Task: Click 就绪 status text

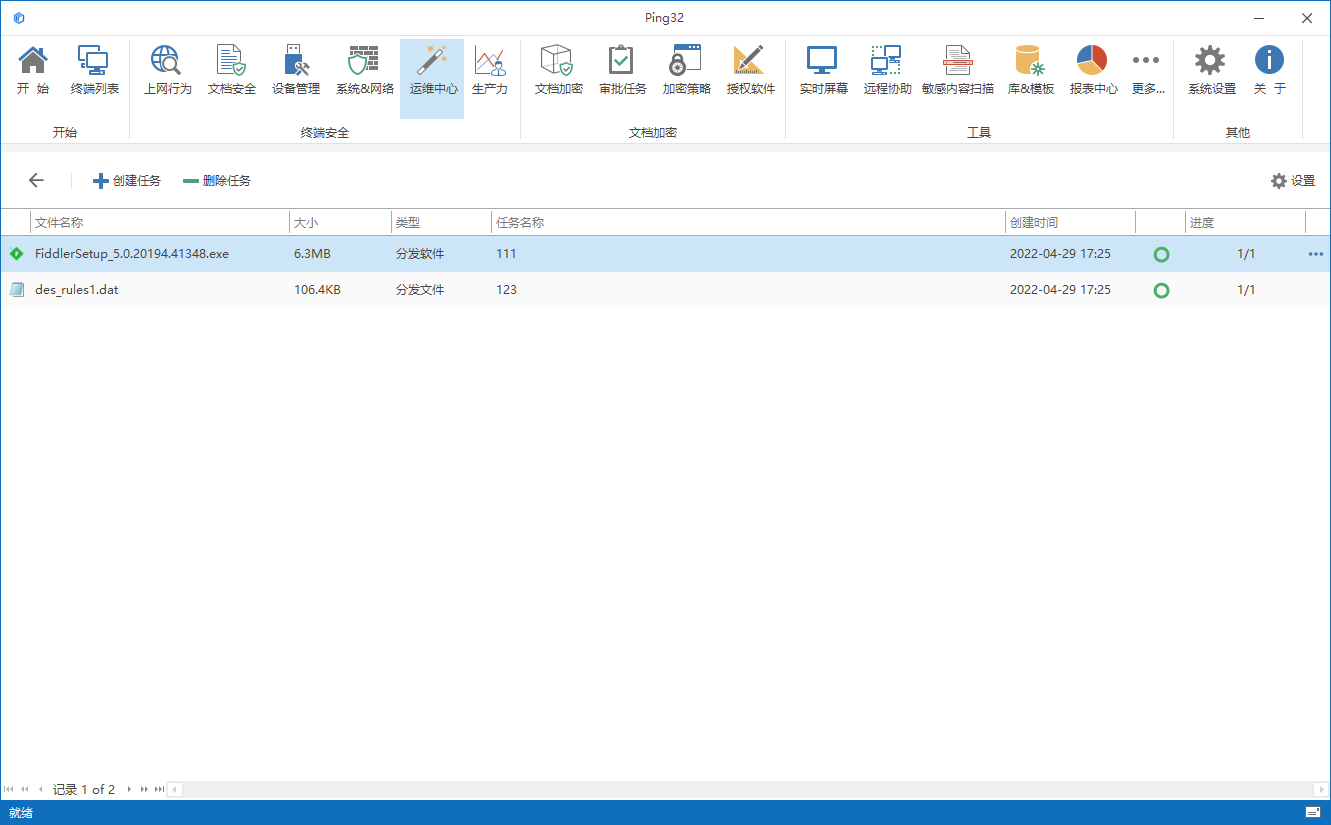Action: pyautogui.click(x=20, y=813)
